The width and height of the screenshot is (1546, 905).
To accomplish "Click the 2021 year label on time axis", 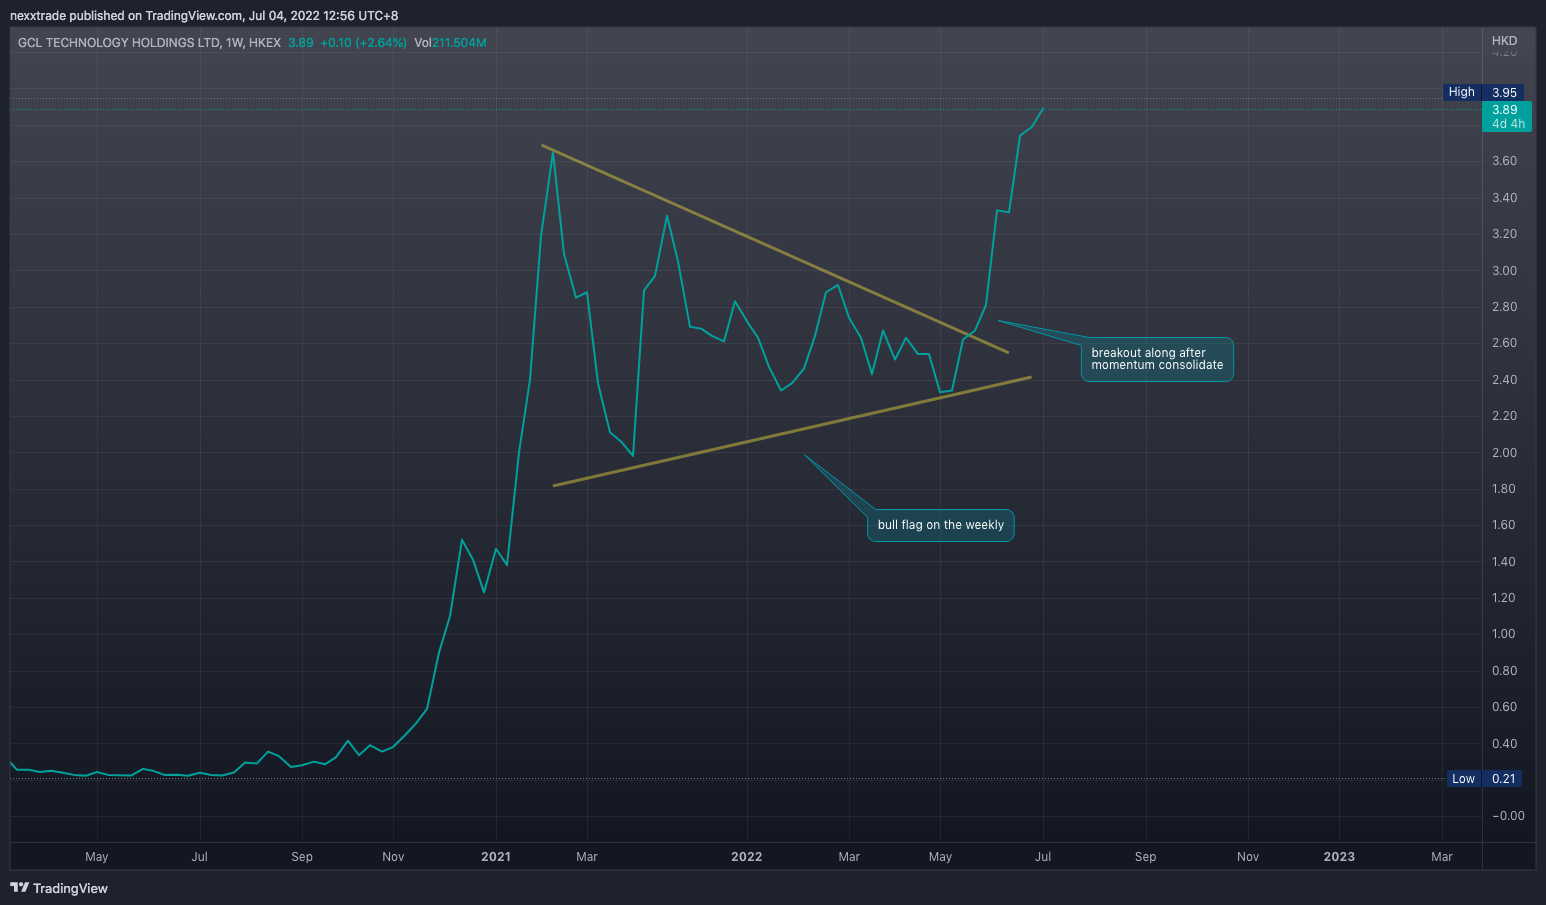I will click(496, 857).
